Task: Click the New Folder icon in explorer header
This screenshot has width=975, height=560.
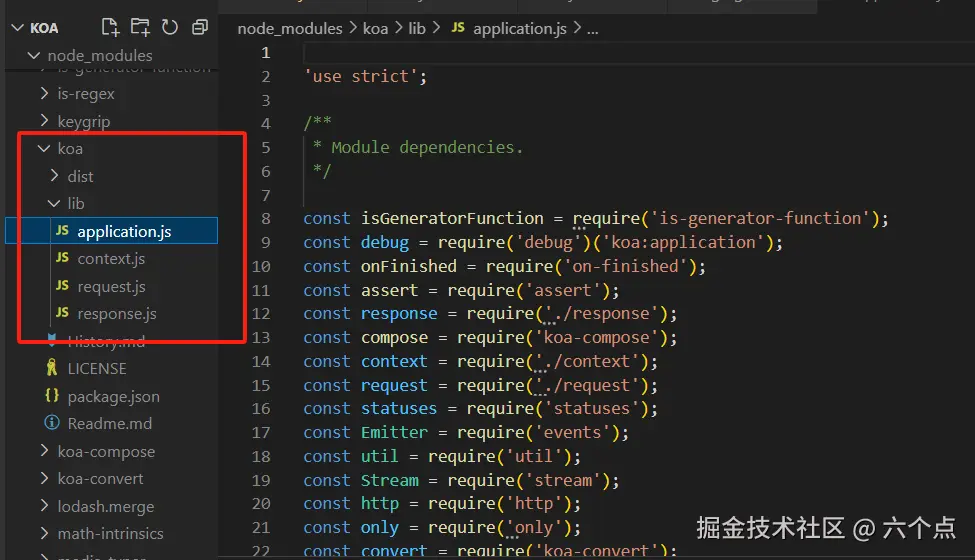Action: click(140, 27)
